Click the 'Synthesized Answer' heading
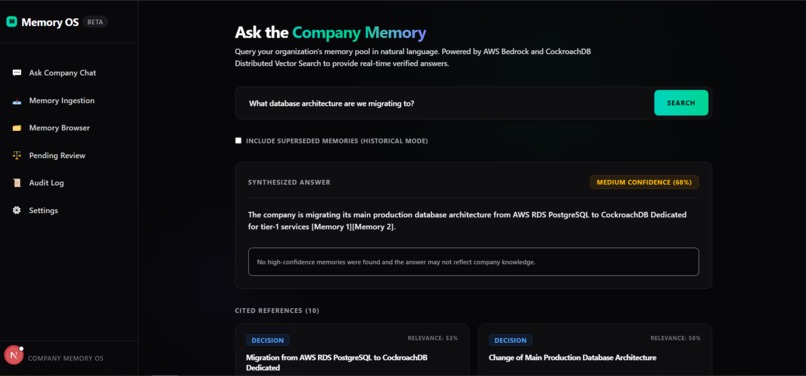Viewport: 806px width, 376px height. [x=289, y=182]
